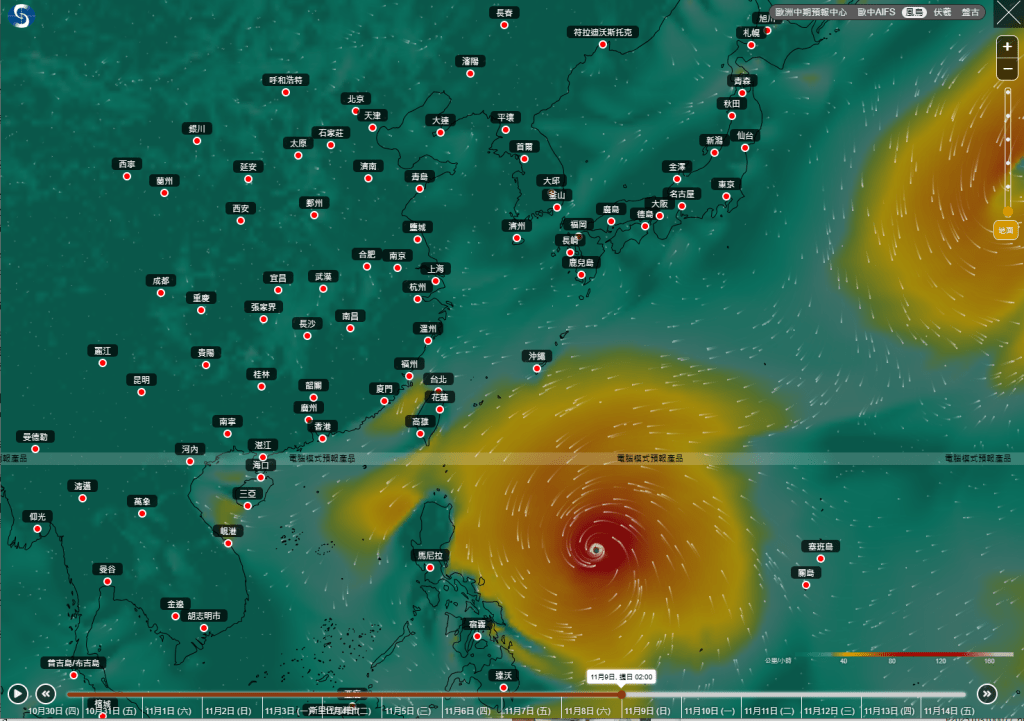Toggle the 地面 surface level button
This screenshot has height=721, width=1024.
coord(1006,230)
